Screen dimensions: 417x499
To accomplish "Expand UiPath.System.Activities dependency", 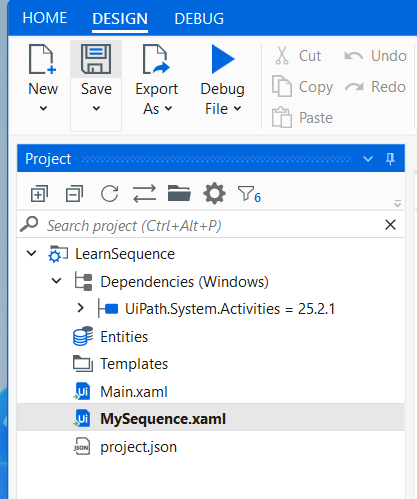I will (x=80, y=308).
